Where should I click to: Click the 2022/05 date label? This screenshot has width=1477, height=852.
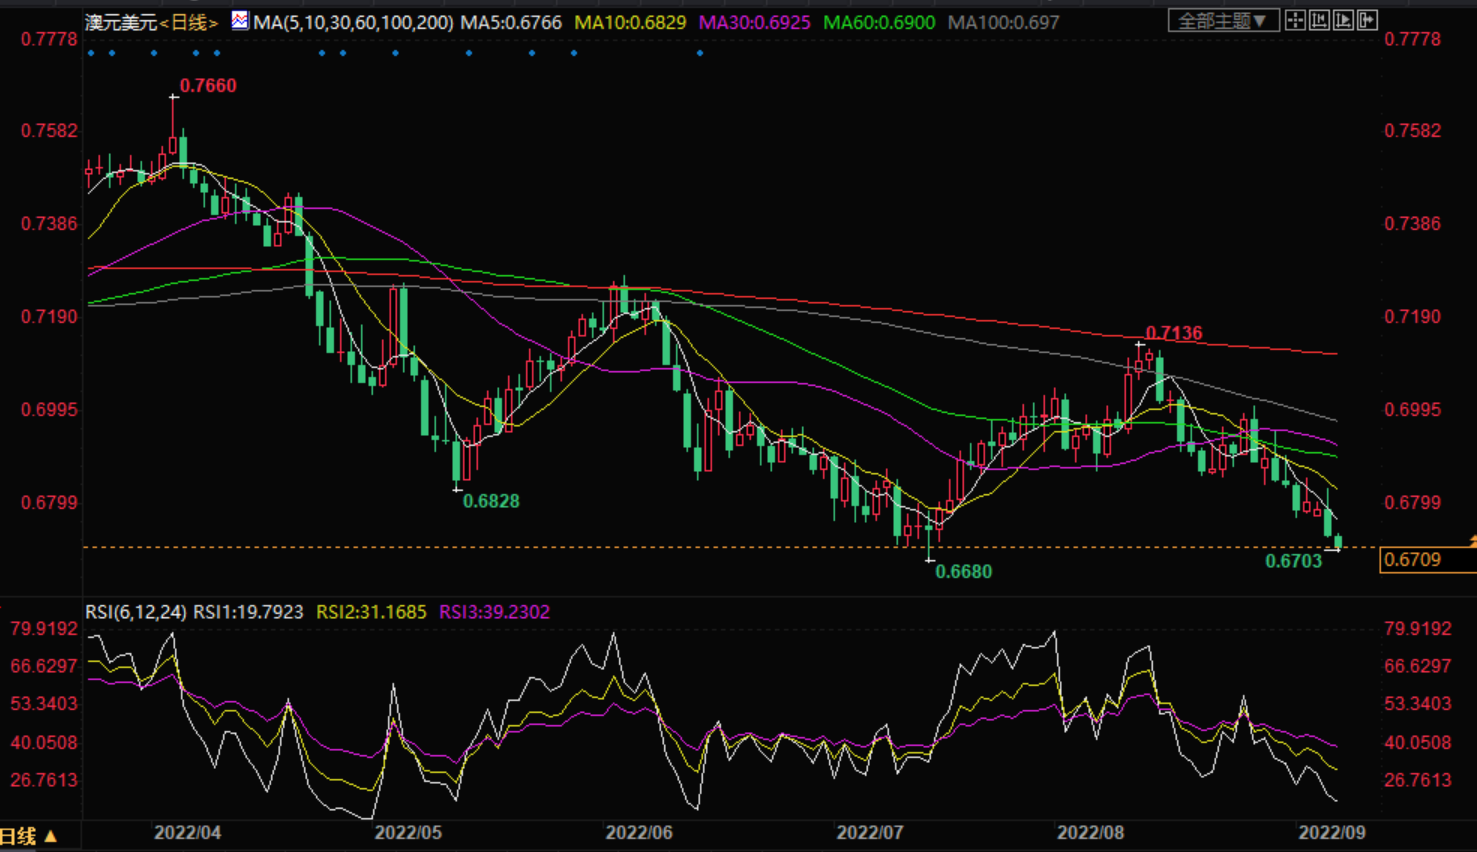point(408,833)
